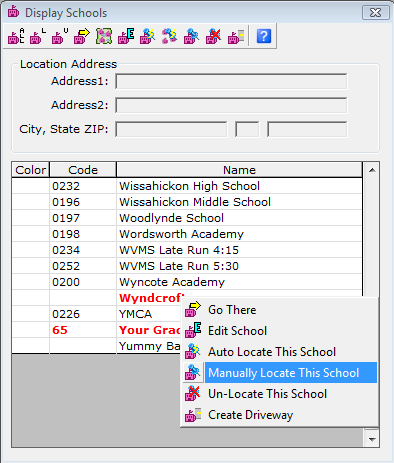Choose Go There from context menu

pos(280,310)
